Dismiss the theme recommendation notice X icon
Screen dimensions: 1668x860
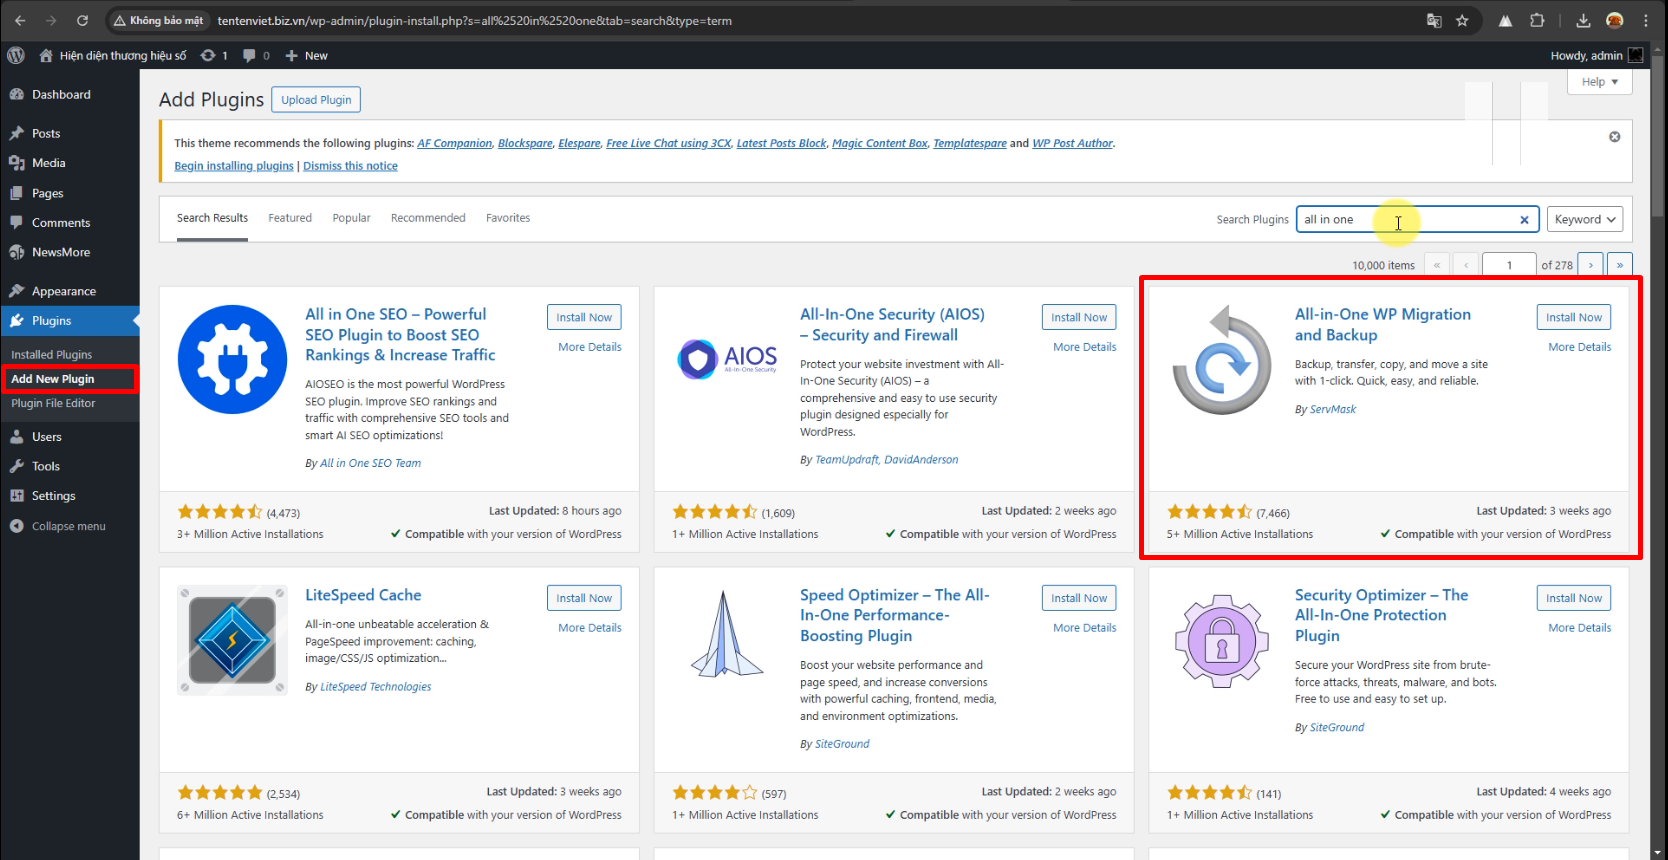[1614, 137]
